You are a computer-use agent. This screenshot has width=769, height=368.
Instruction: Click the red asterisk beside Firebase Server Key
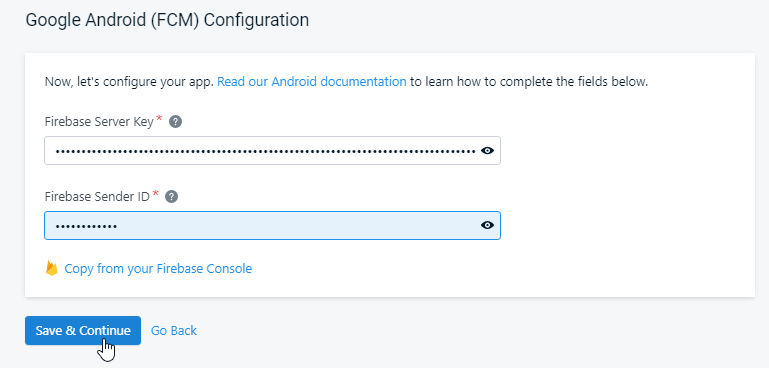(159, 119)
